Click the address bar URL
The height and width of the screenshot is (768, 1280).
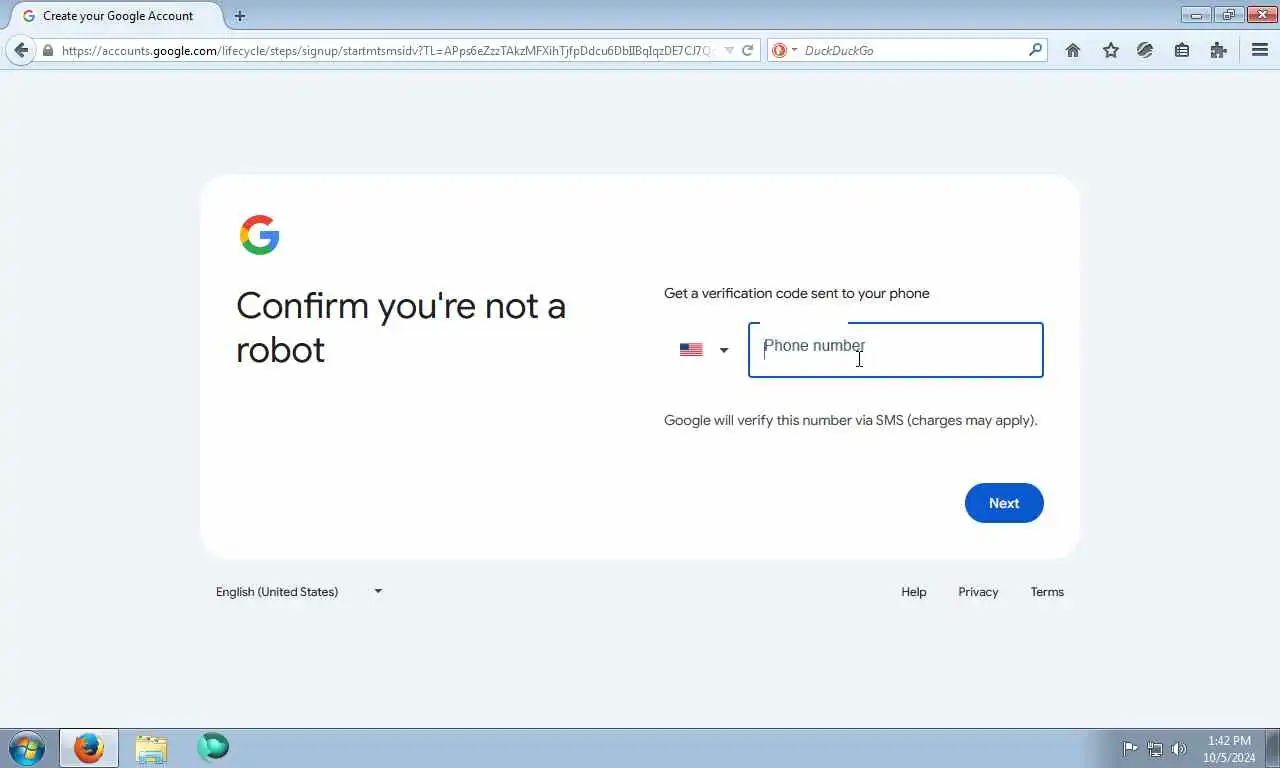(388, 50)
